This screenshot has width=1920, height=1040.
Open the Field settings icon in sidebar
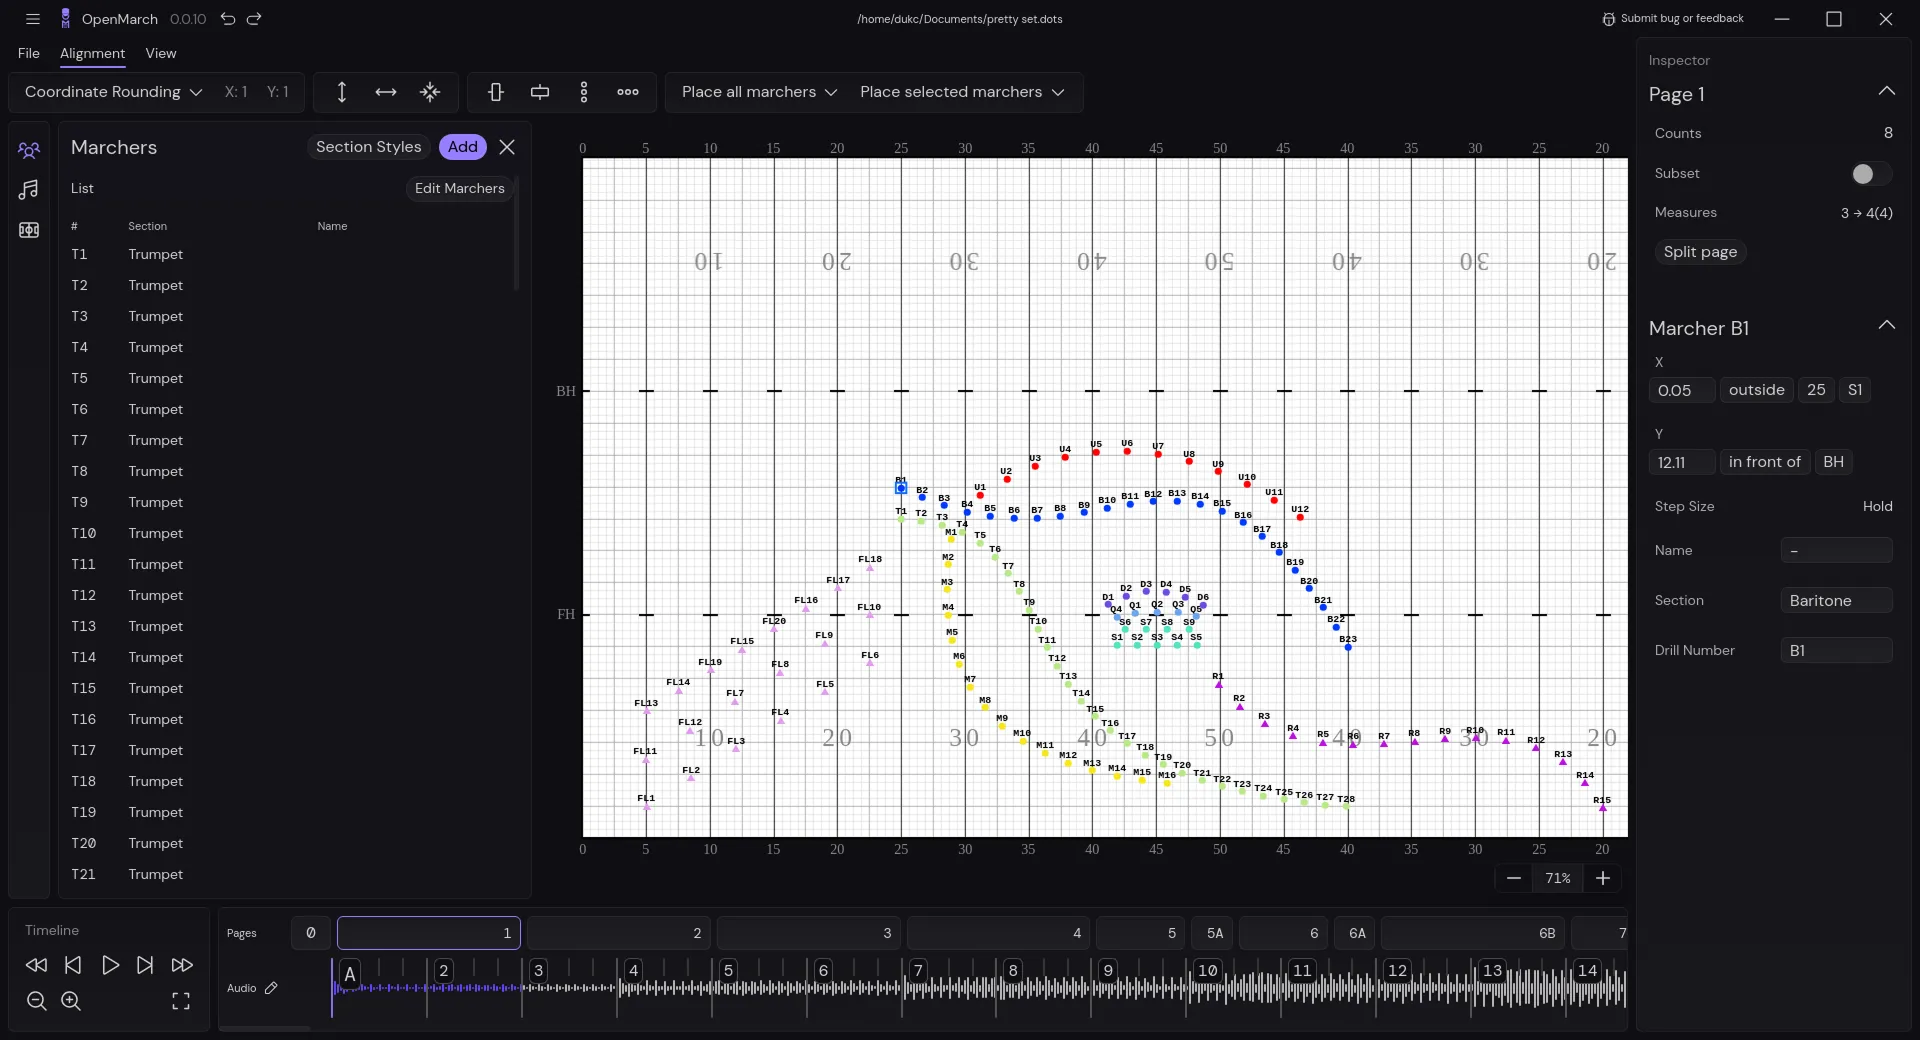(29, 230)
